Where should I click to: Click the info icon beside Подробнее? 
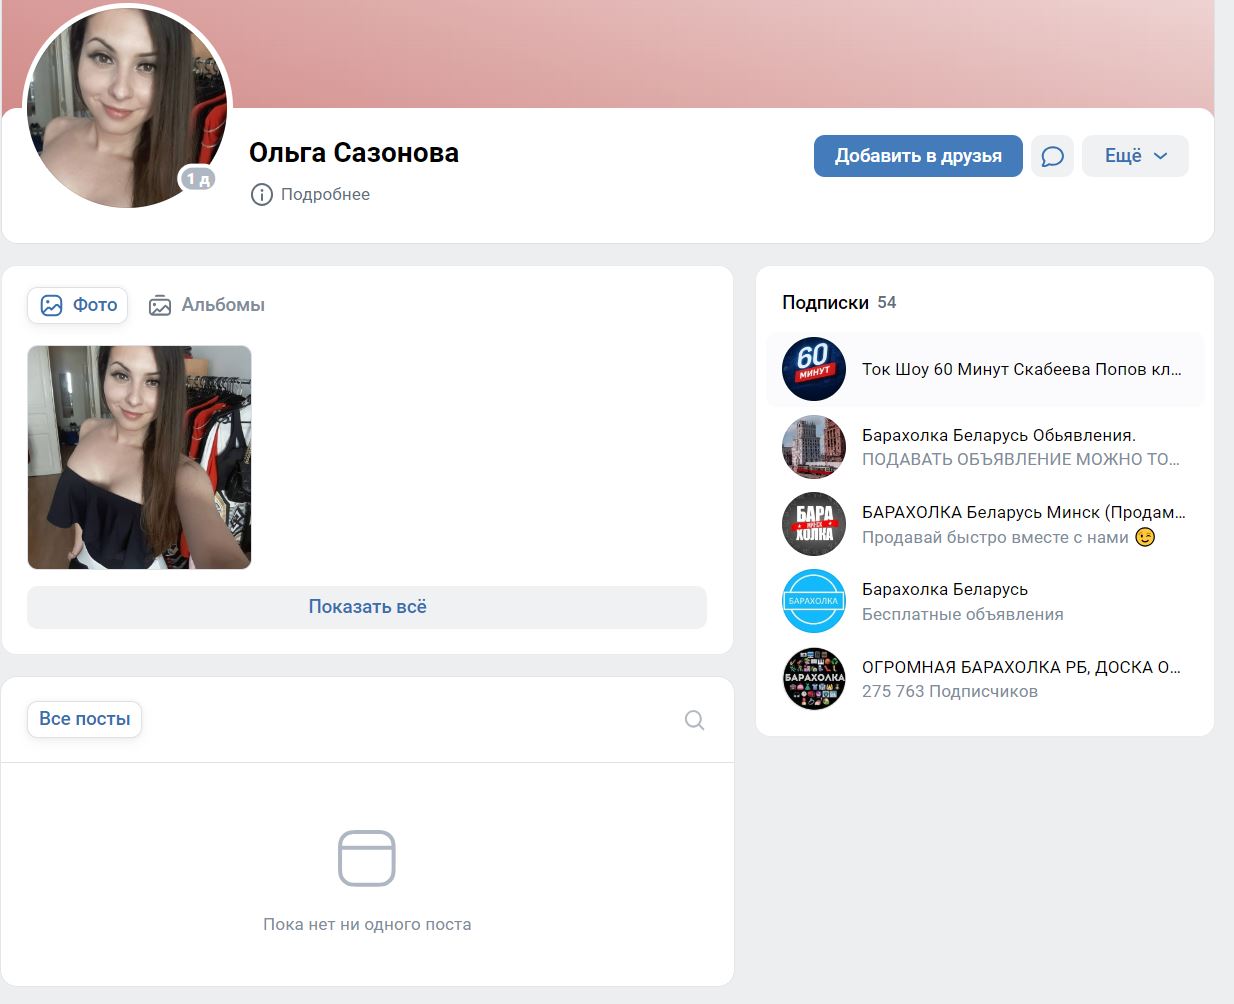[x=261, y=194]
